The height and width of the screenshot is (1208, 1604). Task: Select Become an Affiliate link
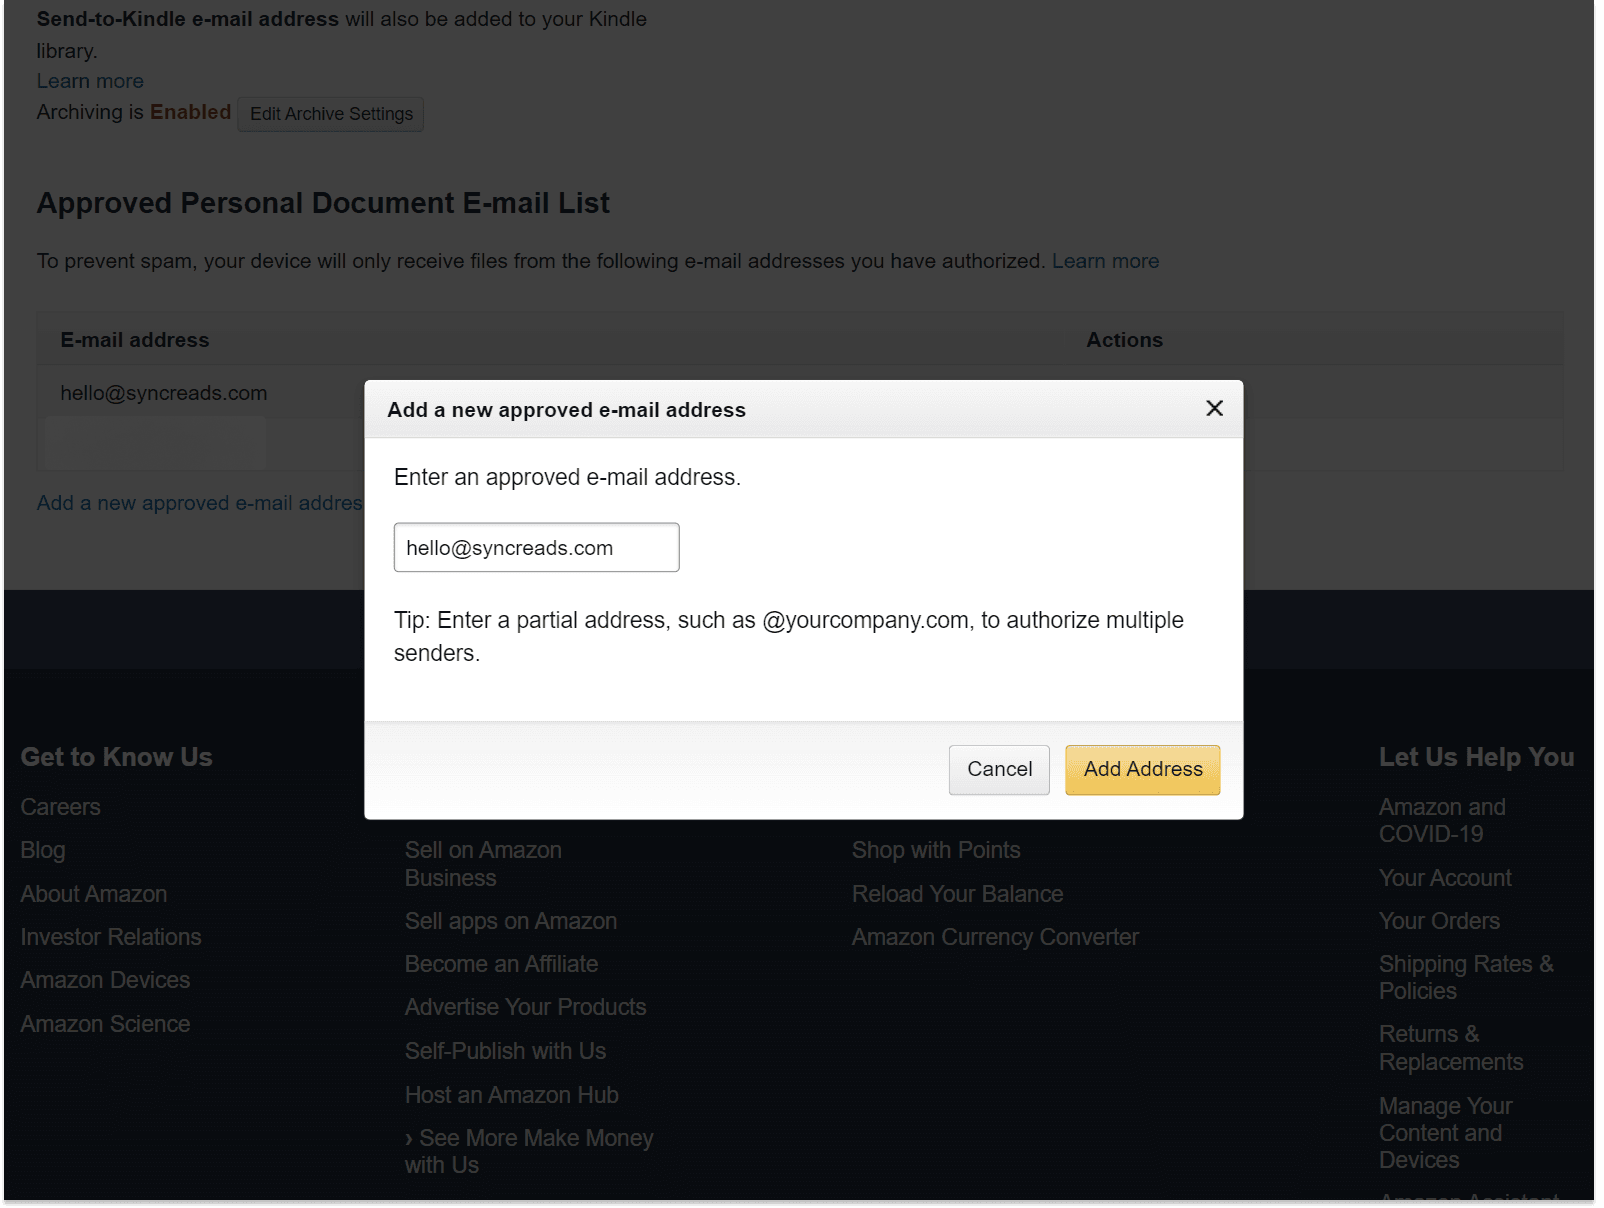coord(501,964)
